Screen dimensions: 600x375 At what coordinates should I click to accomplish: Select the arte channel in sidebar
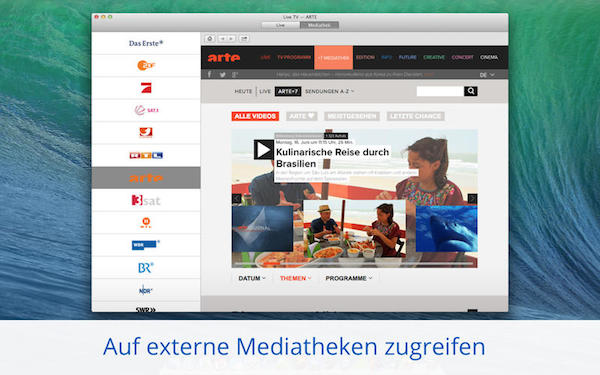click(146, 178)
